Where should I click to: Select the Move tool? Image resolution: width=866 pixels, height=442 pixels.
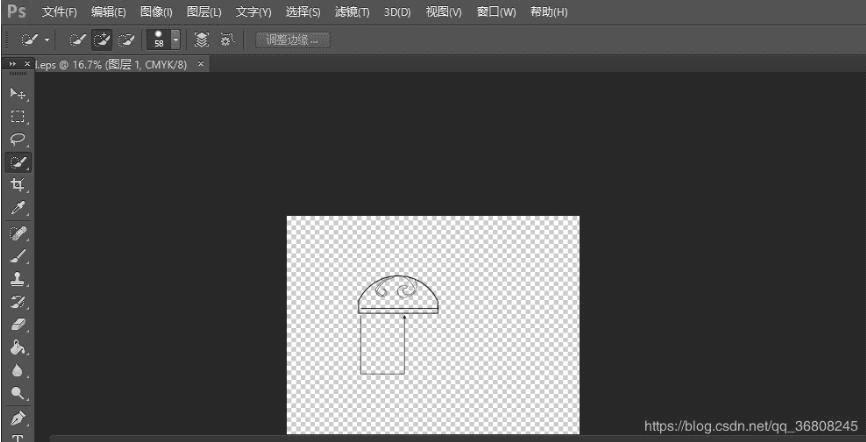[x=18, y=94]
